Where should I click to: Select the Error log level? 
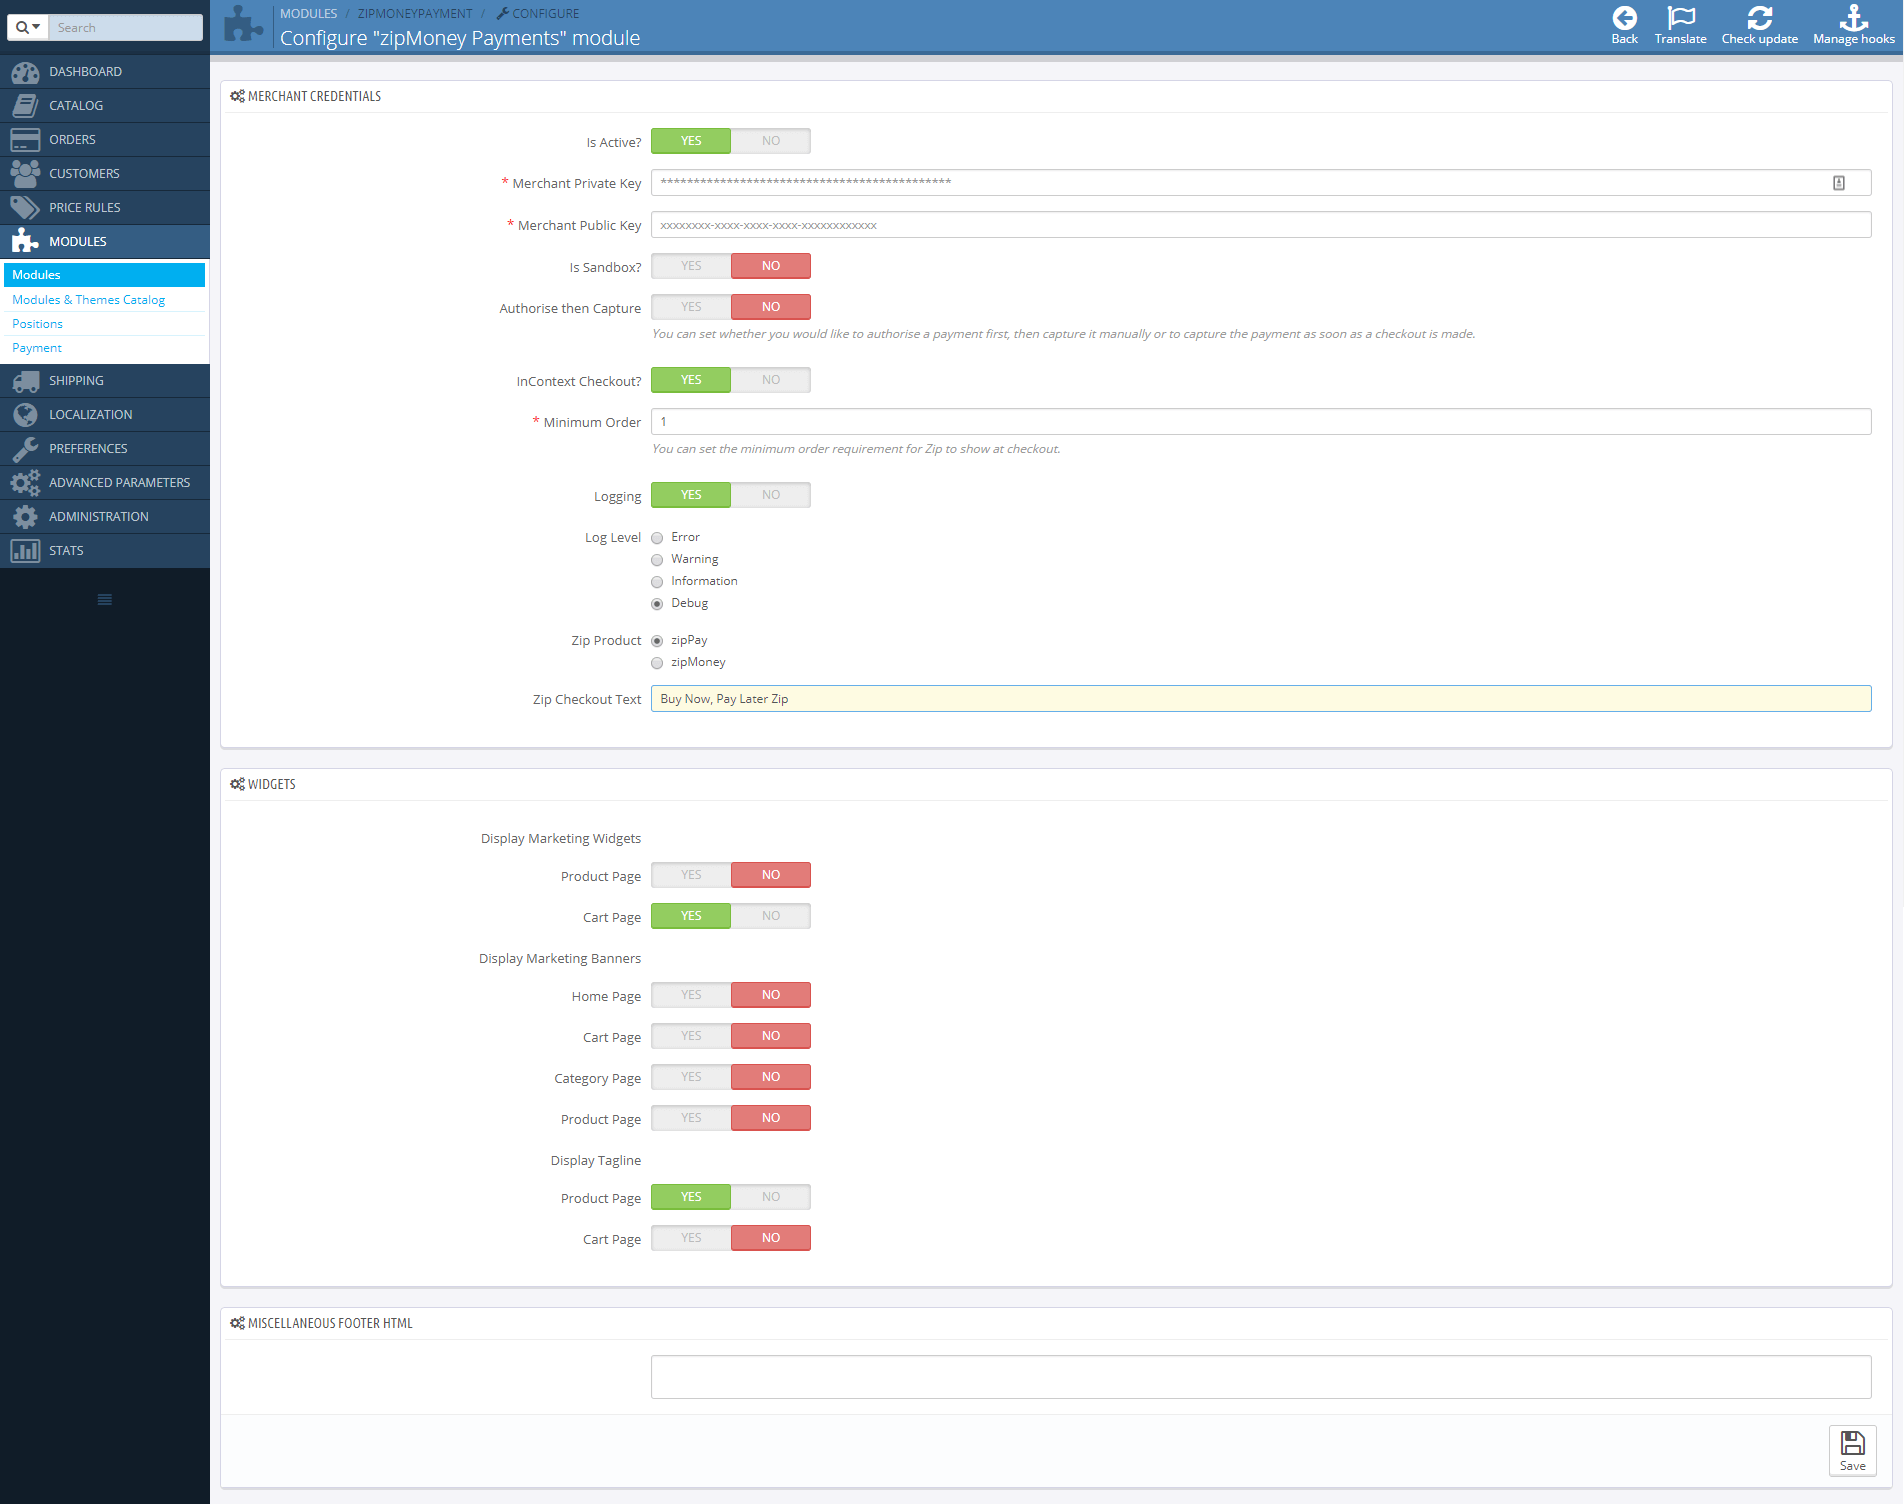pos(657,538)
